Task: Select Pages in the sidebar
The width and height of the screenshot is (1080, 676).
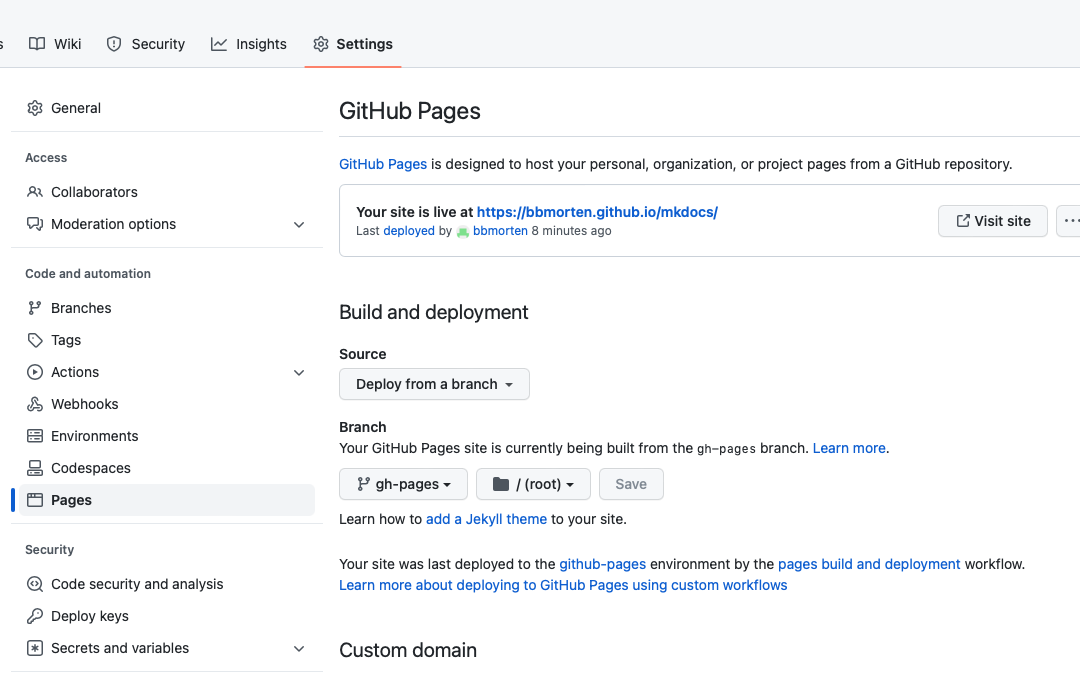Action: 167,500
